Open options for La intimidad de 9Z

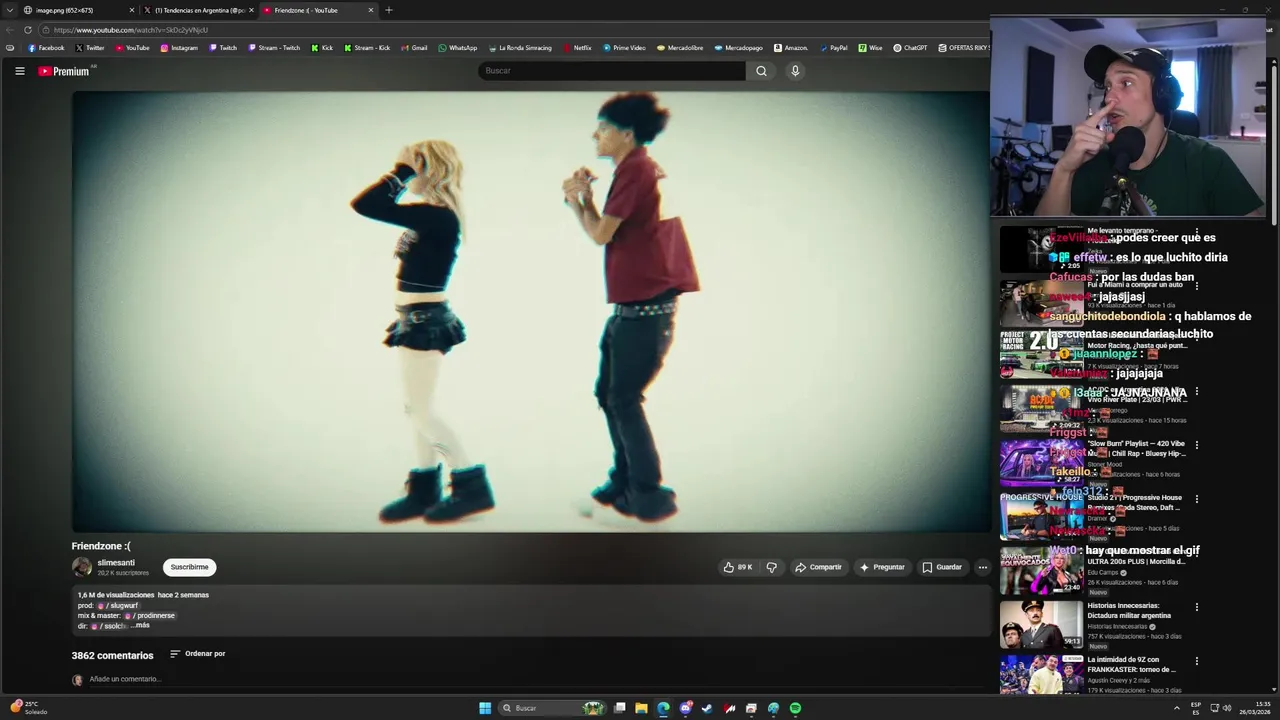1197,661
